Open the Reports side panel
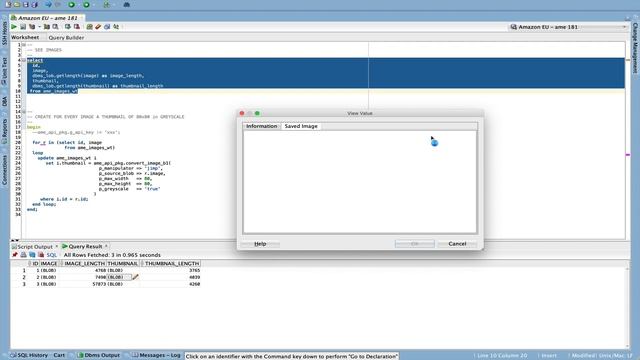Image resolution: width=640 pixels, height=360 pixels. pos(4,131)
